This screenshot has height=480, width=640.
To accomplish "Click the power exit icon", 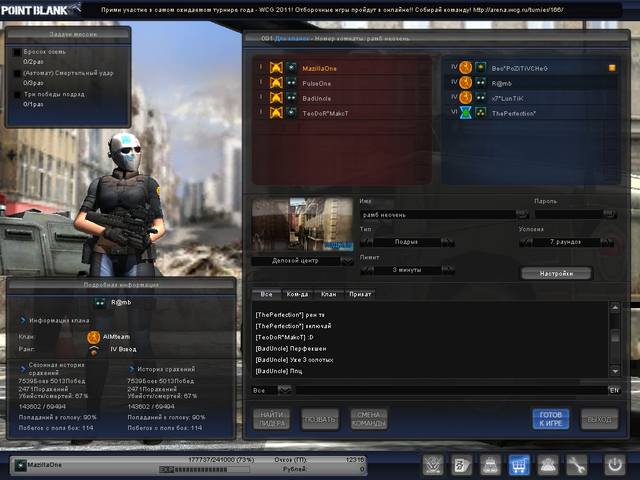I will coord(615,465).
